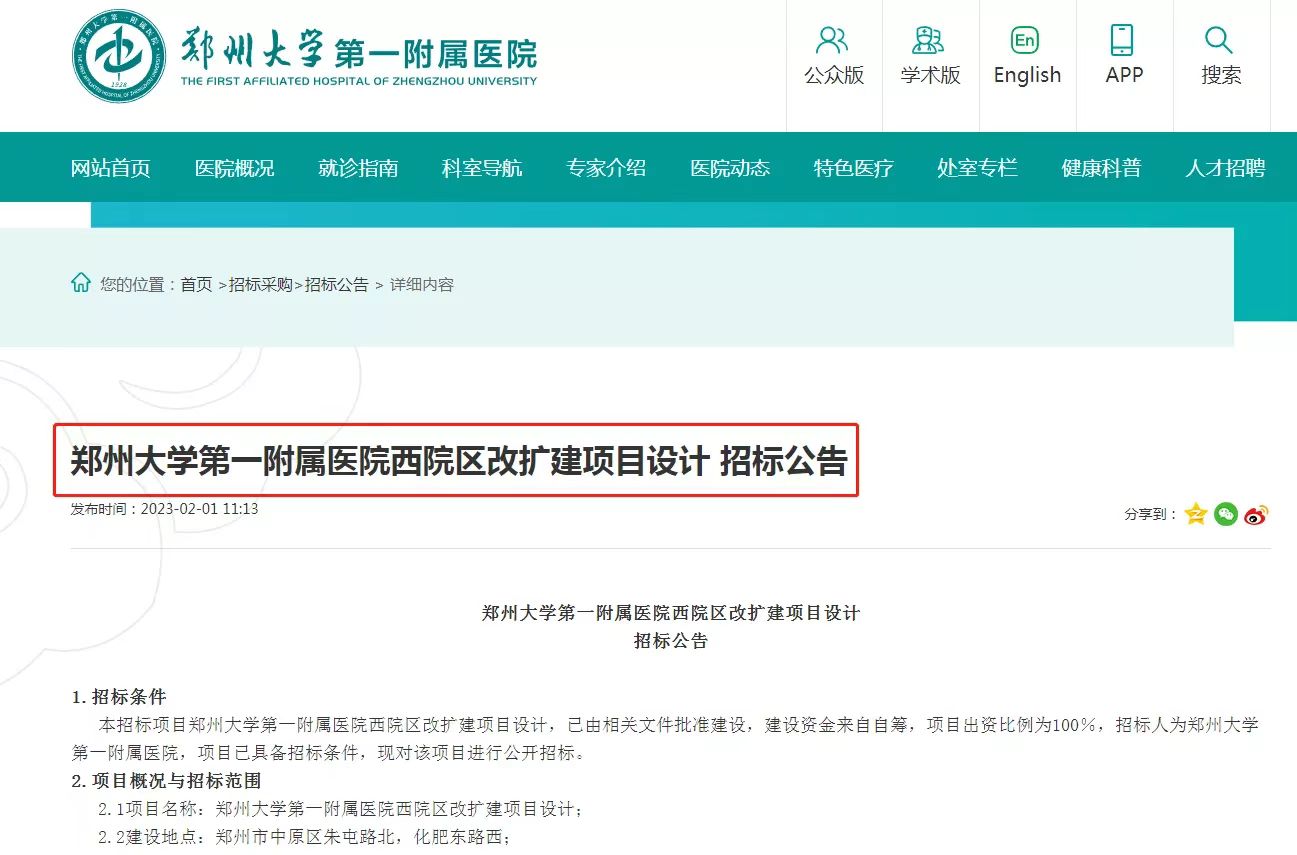Click the home icon in breadcrumb
This screenshot has width=1297, height=855.
(81, 284)
